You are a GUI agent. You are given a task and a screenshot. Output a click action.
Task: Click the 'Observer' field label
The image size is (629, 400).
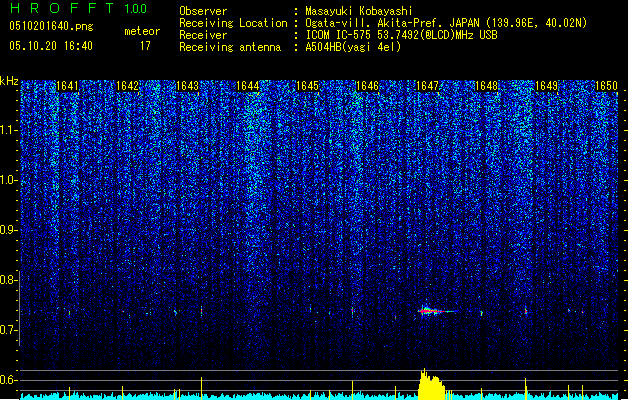203,11
